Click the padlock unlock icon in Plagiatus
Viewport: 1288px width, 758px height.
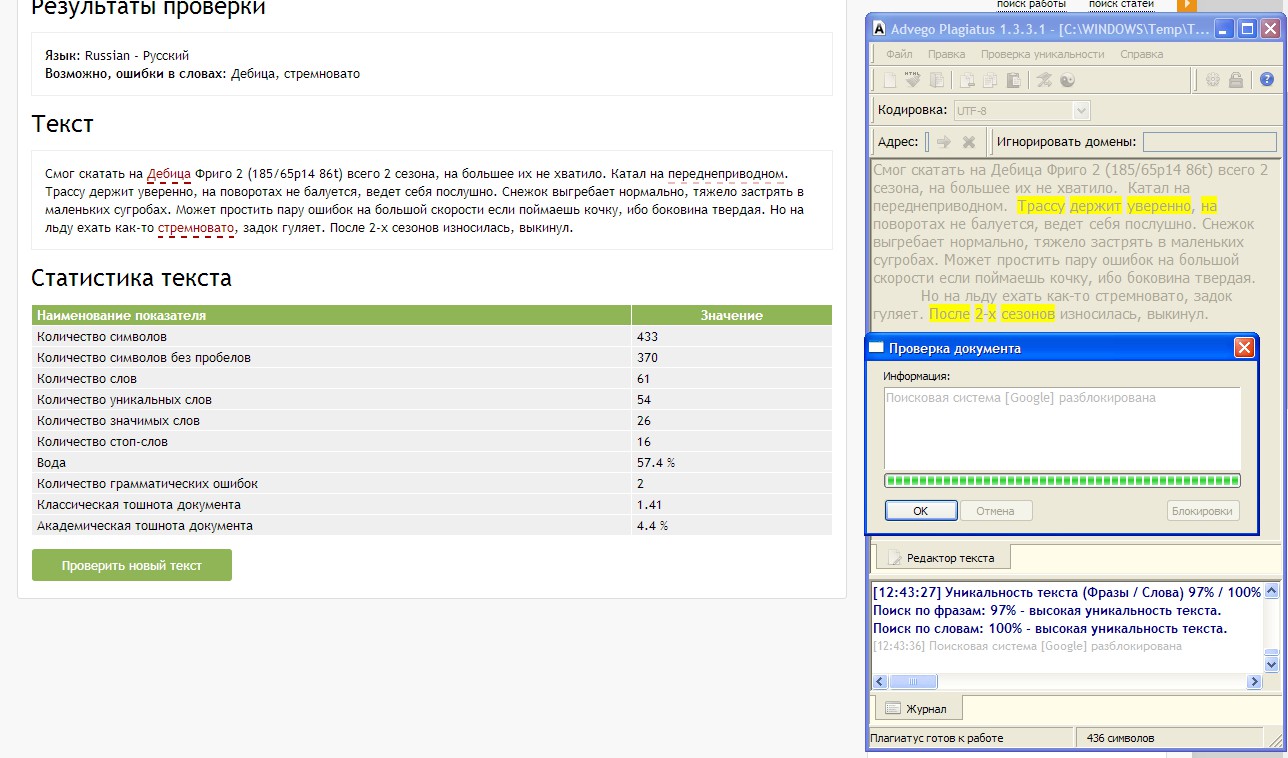pyautogui.click(x=1236, y=81)
